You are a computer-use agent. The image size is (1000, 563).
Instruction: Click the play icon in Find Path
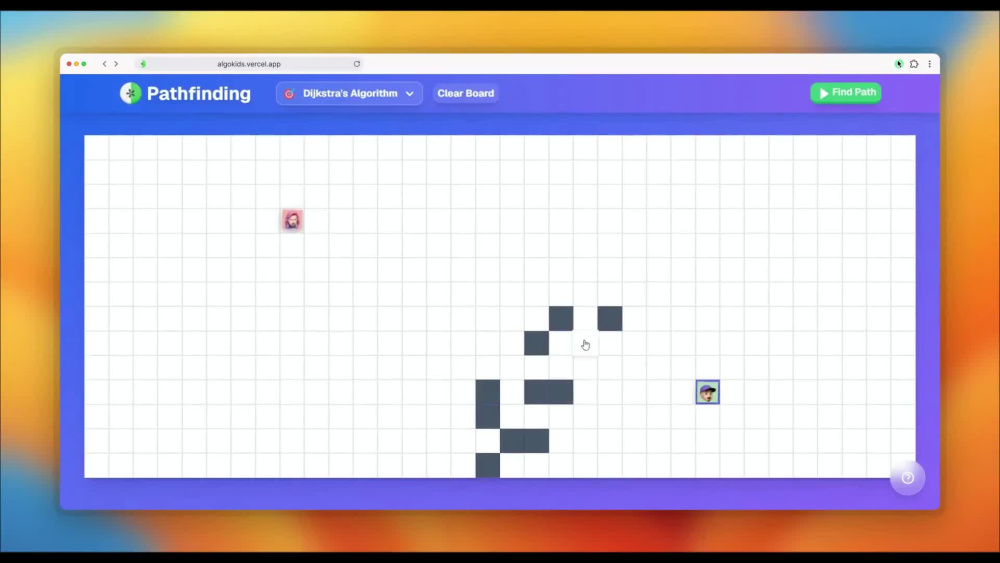(823, 93)
